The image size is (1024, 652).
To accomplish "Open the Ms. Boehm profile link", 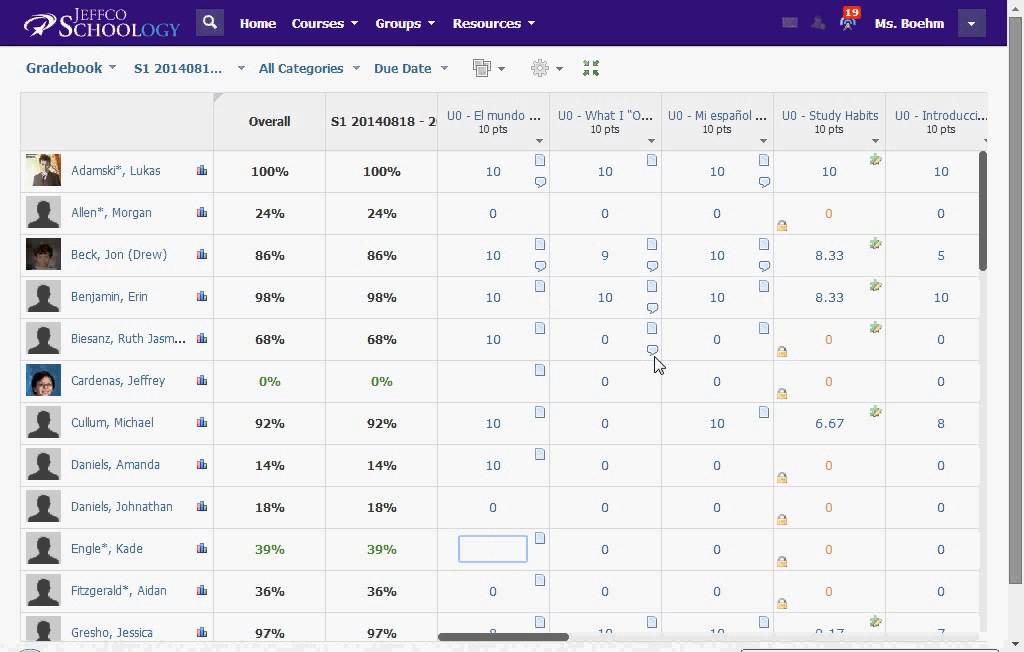I will tap(909, 24).
